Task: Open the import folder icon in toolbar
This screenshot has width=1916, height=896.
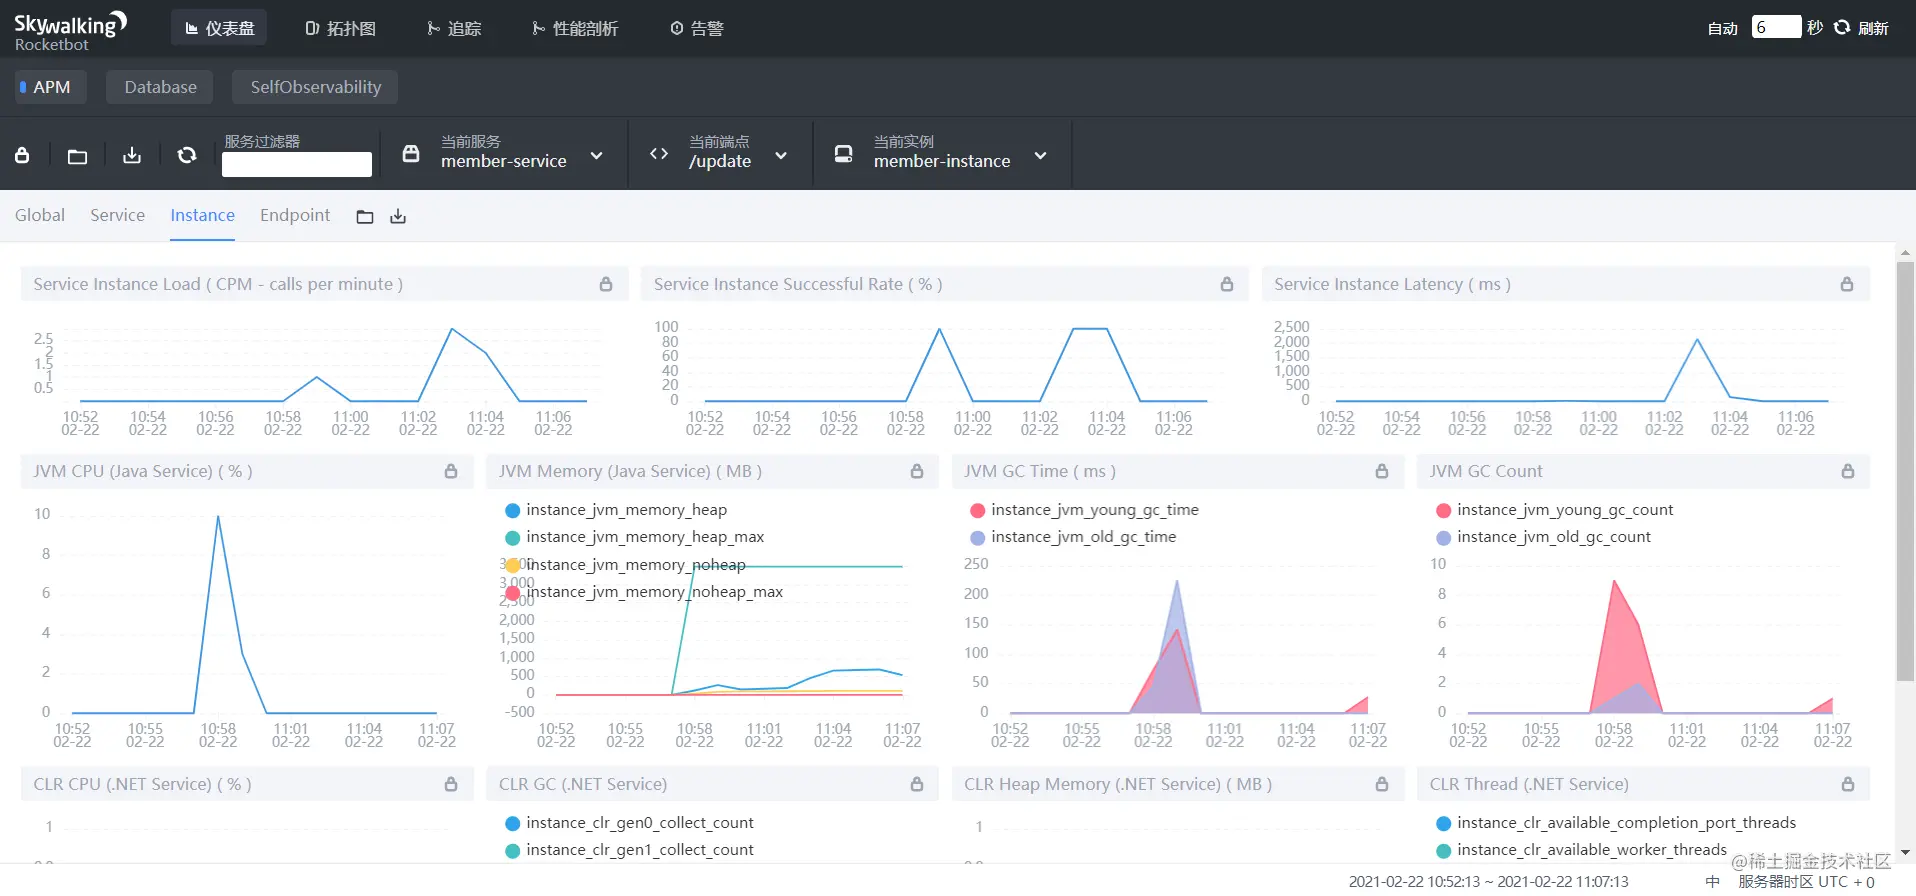Action: point(77,156)
